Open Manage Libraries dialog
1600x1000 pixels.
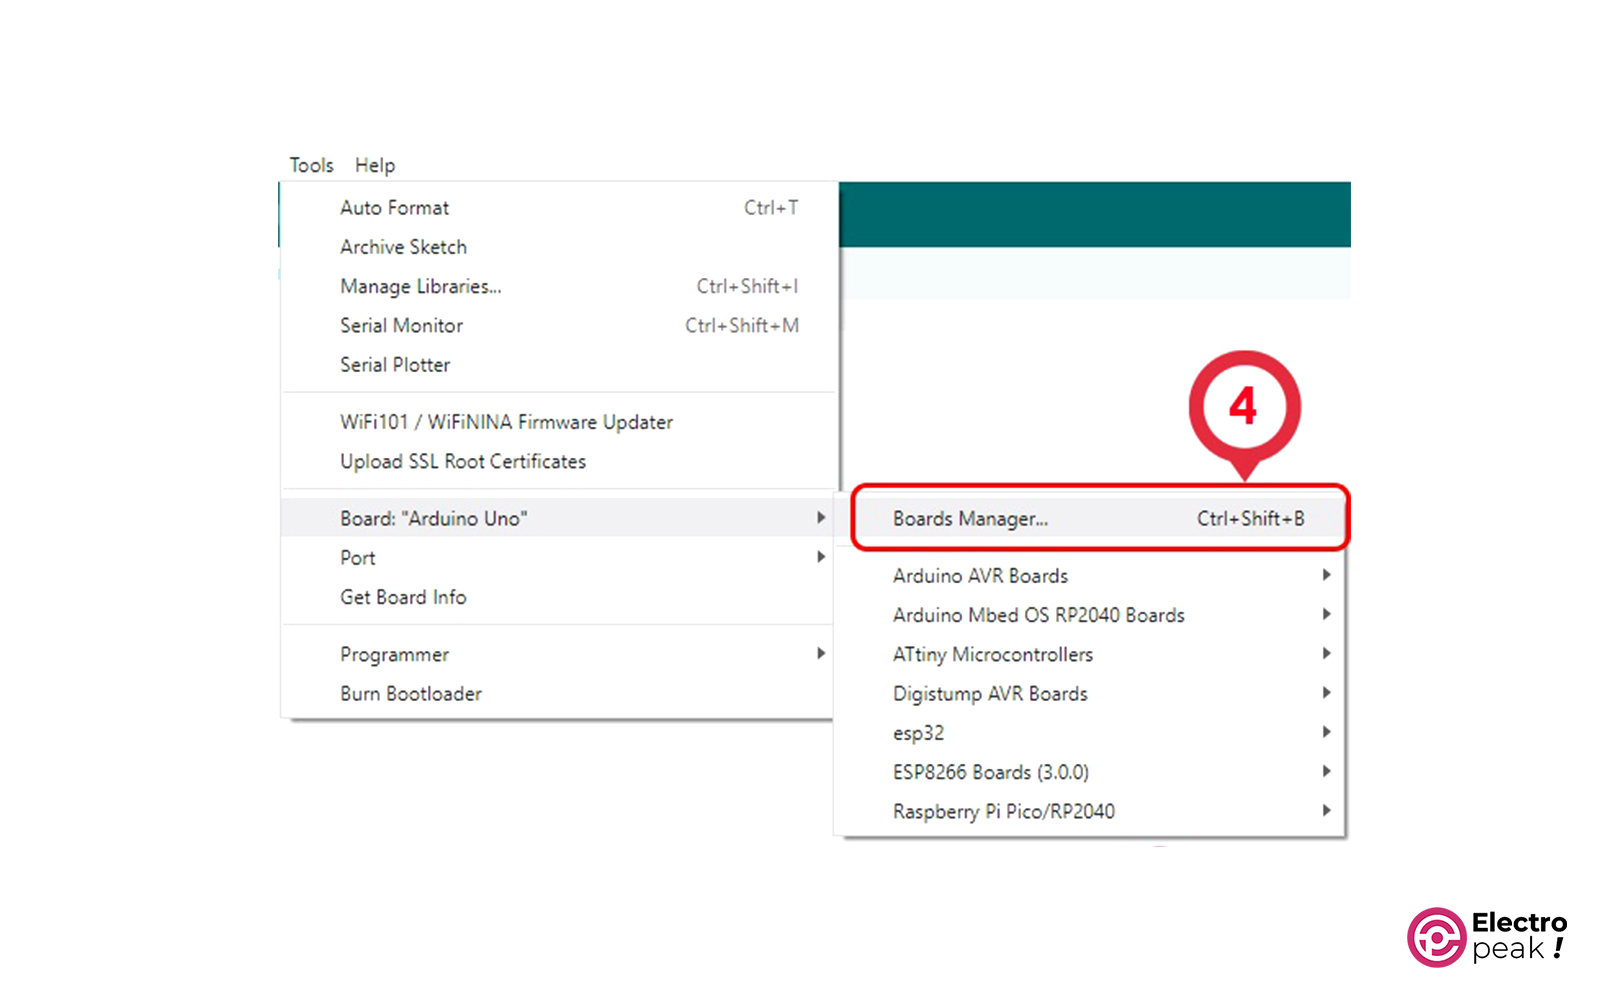click(x=420, y=287)
